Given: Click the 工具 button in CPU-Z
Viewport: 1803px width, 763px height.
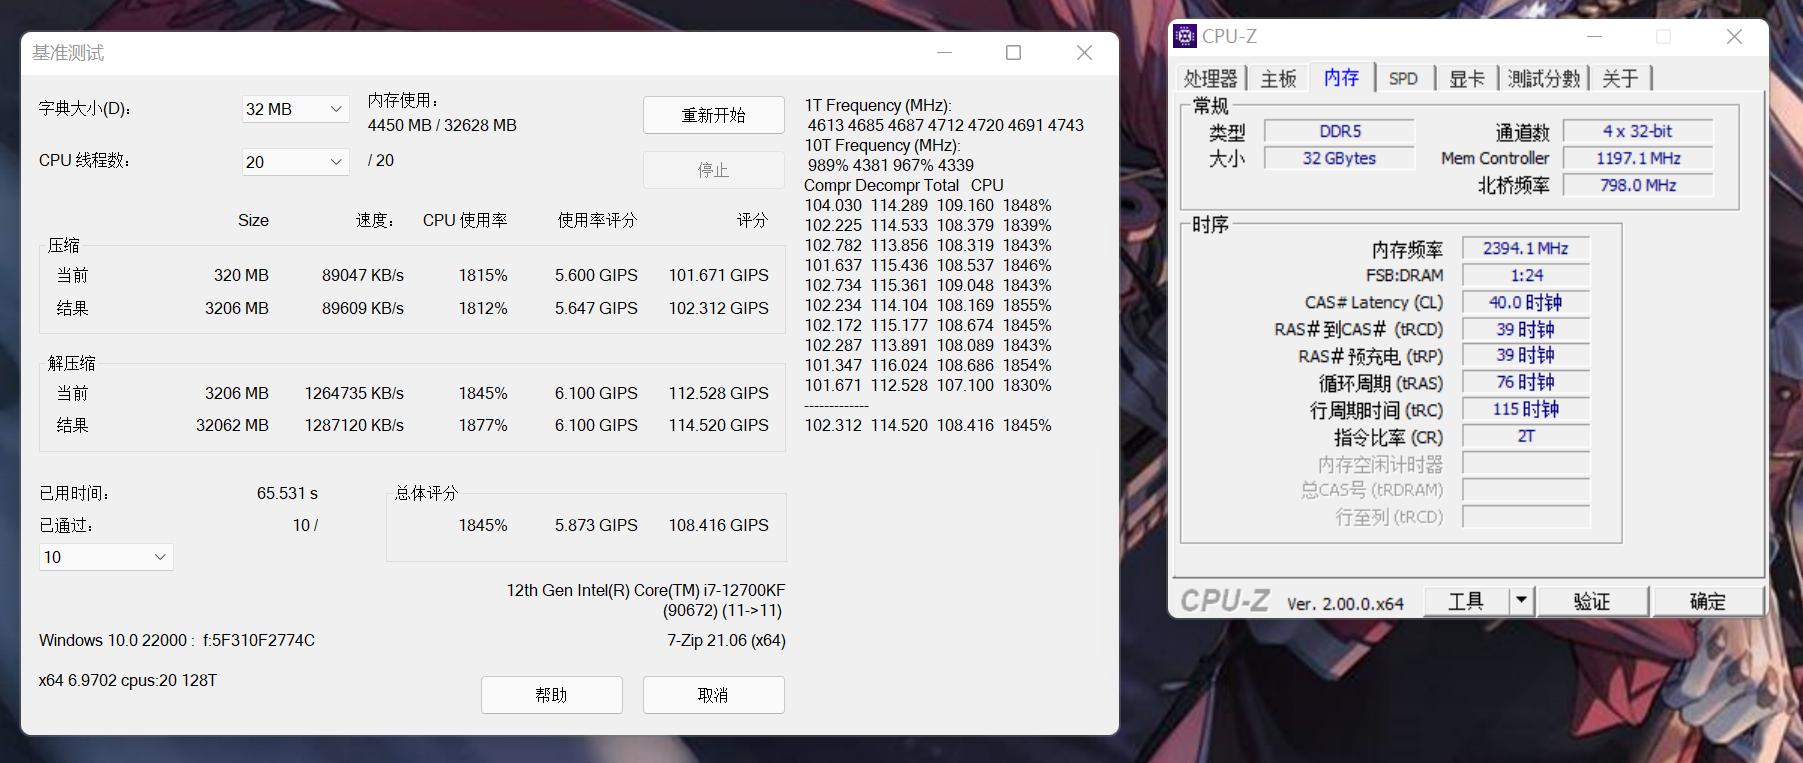Looking at the screenshot, I should click(x=1466, y=601).
